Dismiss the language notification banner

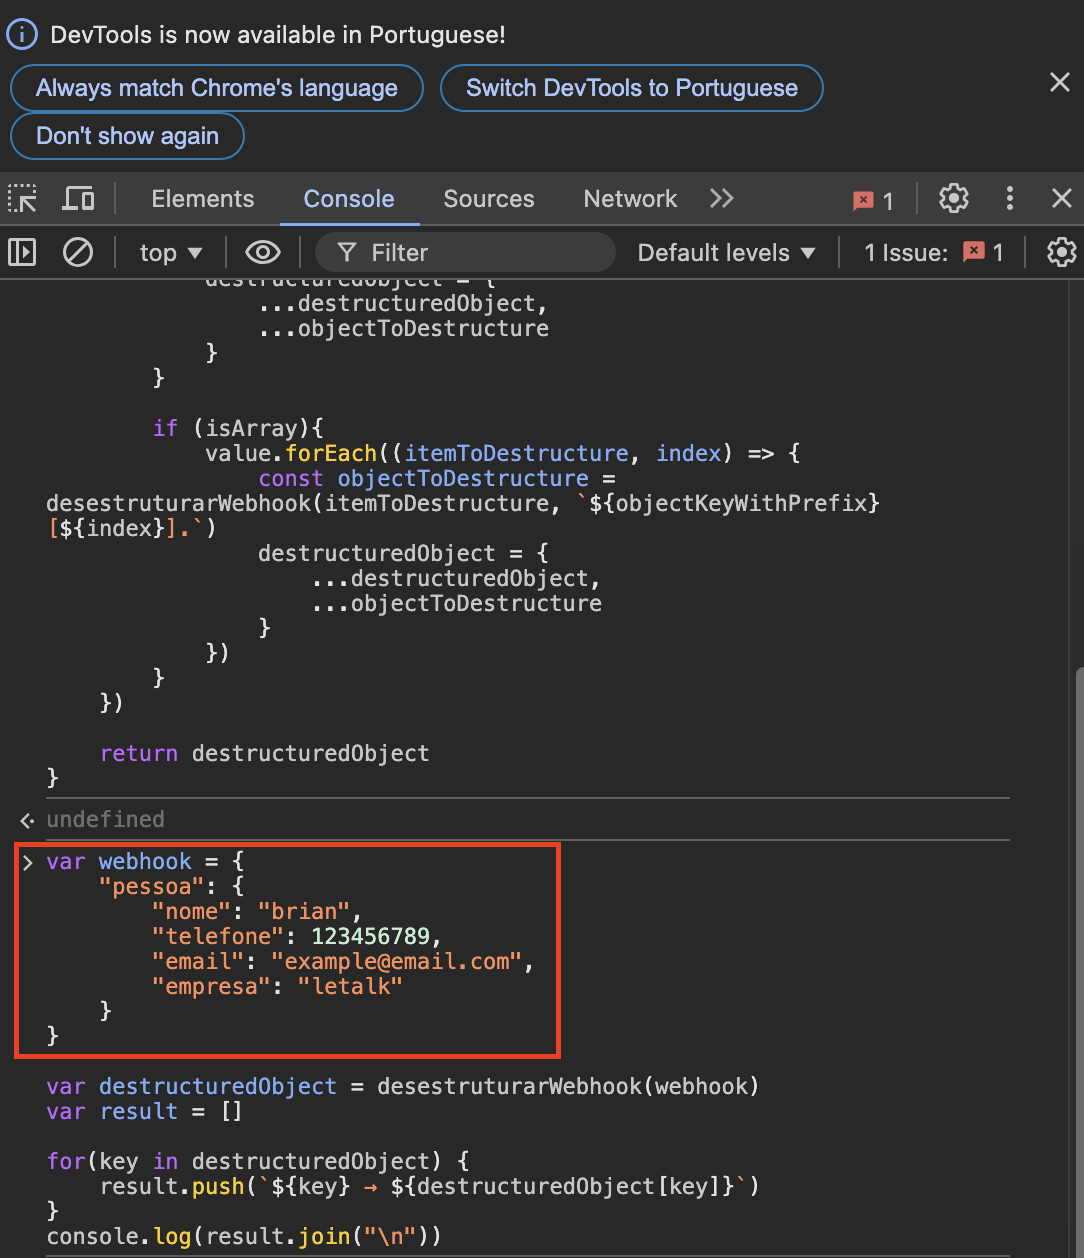point(1060,83)
